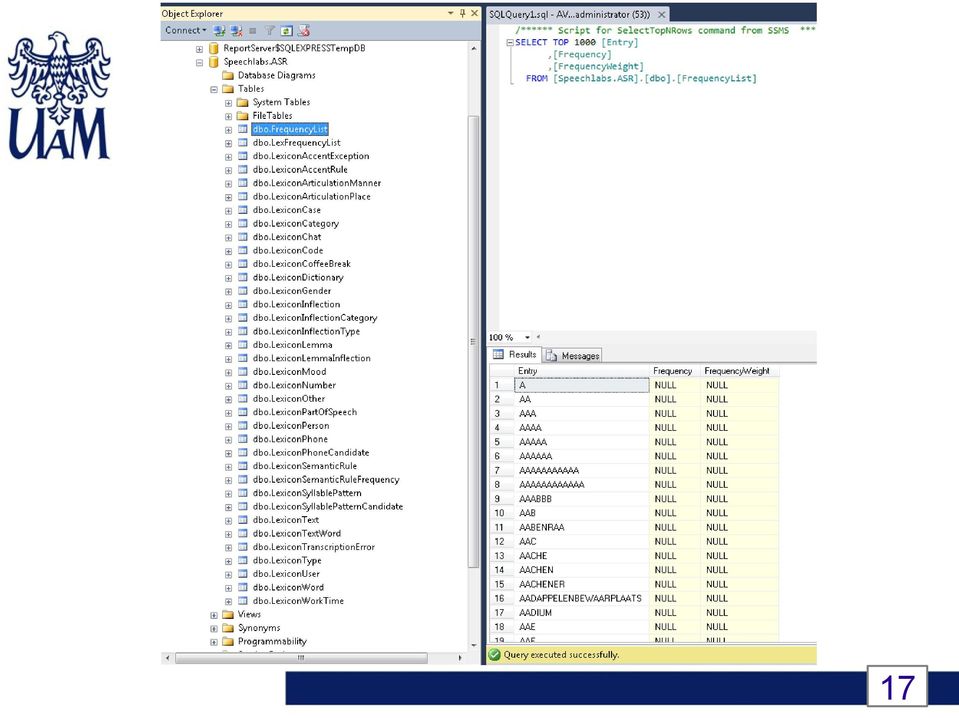The image size is (959, 718).
Task: Click Entry cell containing AACHENER
Action: coord(582,584)
